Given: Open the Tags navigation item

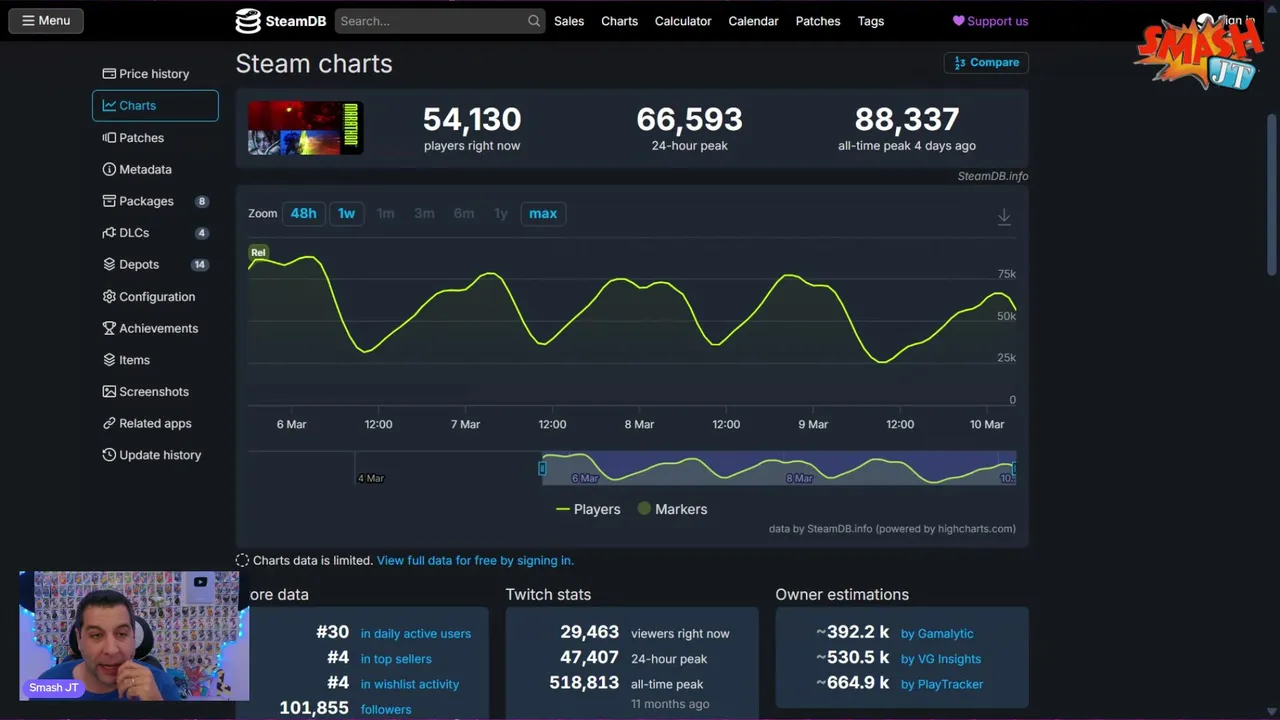Looking at the screenshot, I should click(871, 21).
